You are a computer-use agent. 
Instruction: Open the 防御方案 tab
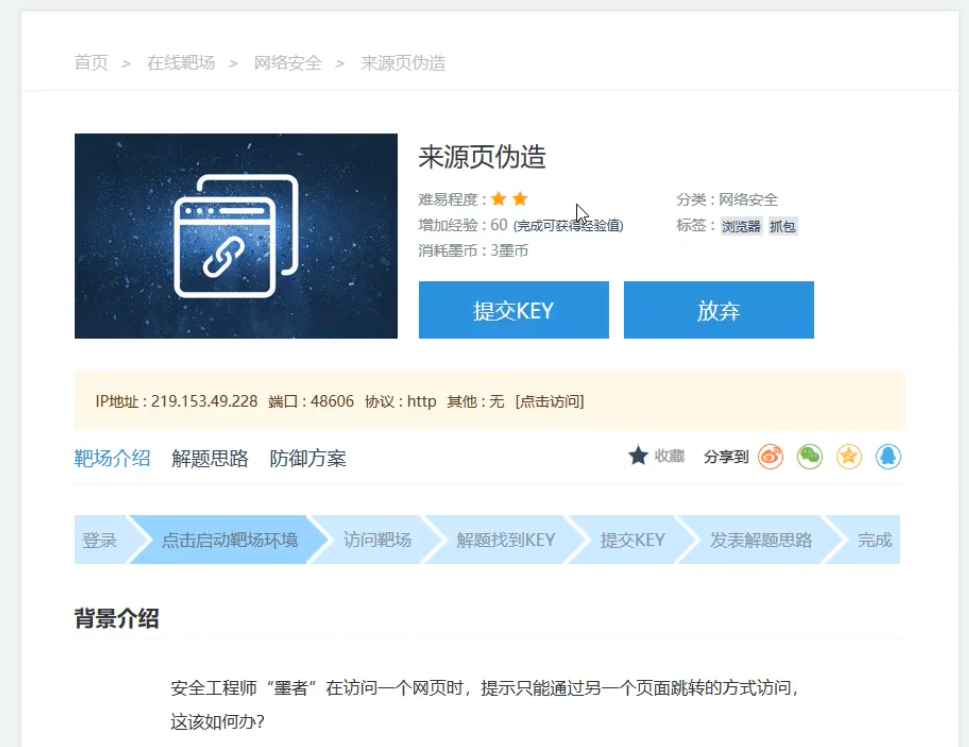coord(308,459)
